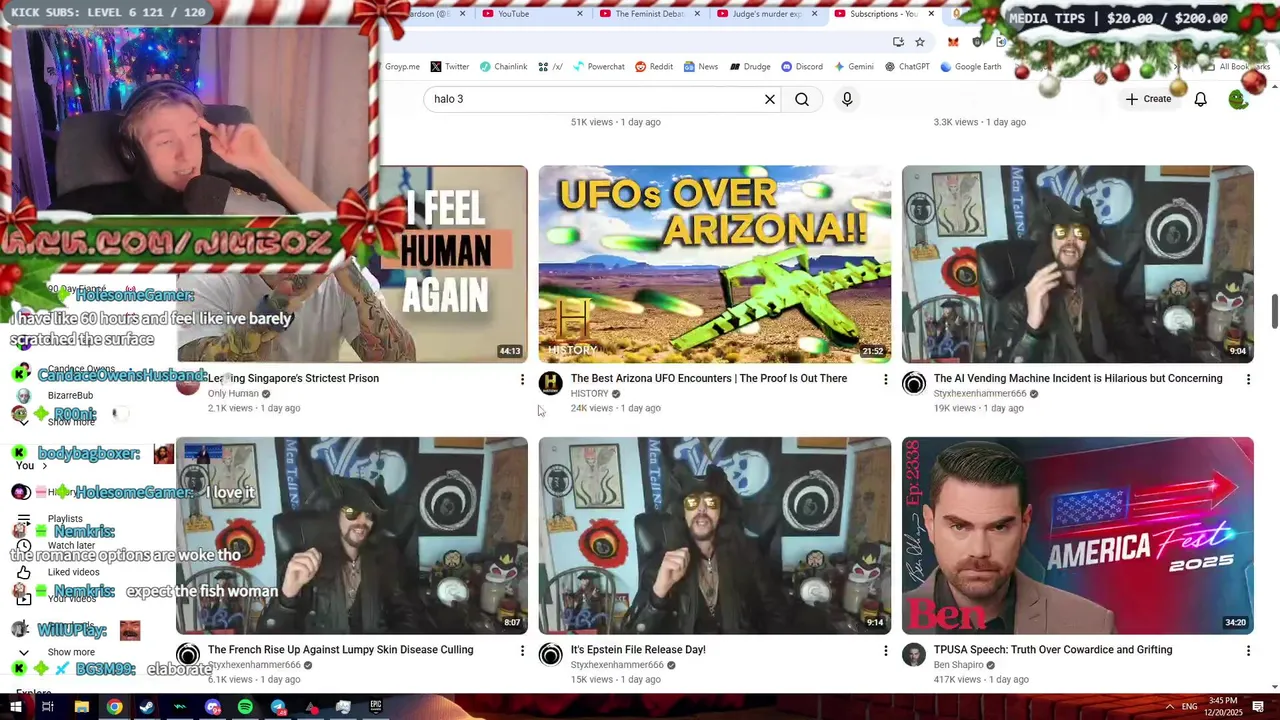Viewport: 1280px width, 720px height.
Task: Switch to The Feminist Debat tab
Action: coord(648,14)
